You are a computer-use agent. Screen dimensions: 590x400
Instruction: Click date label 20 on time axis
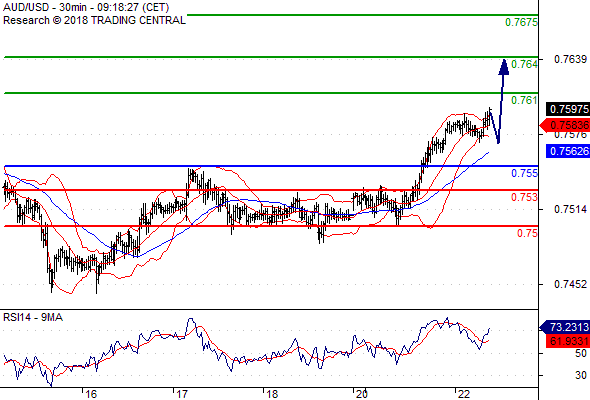coord(361,394)
